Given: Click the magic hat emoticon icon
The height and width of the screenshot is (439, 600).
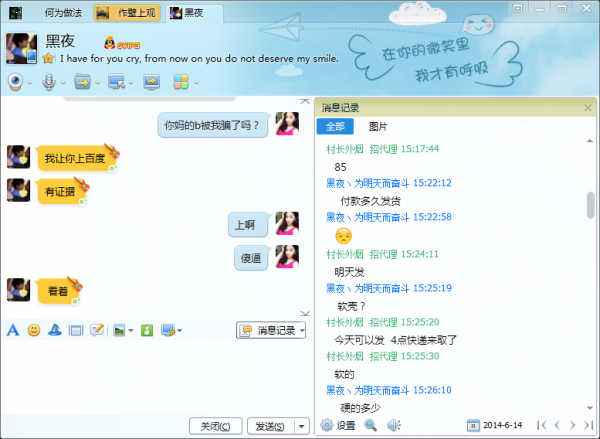Looking at the screenshot, I should coord(55,330).
